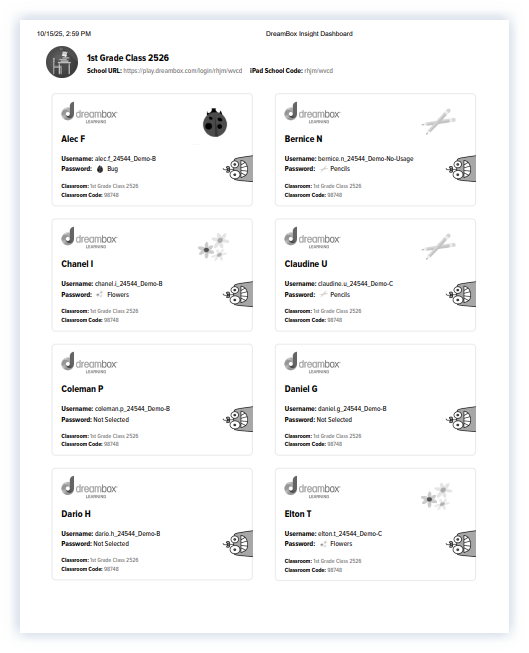
Task: Click the DreamBox logo on Alec F card
Action: click(x=89, y=113)
